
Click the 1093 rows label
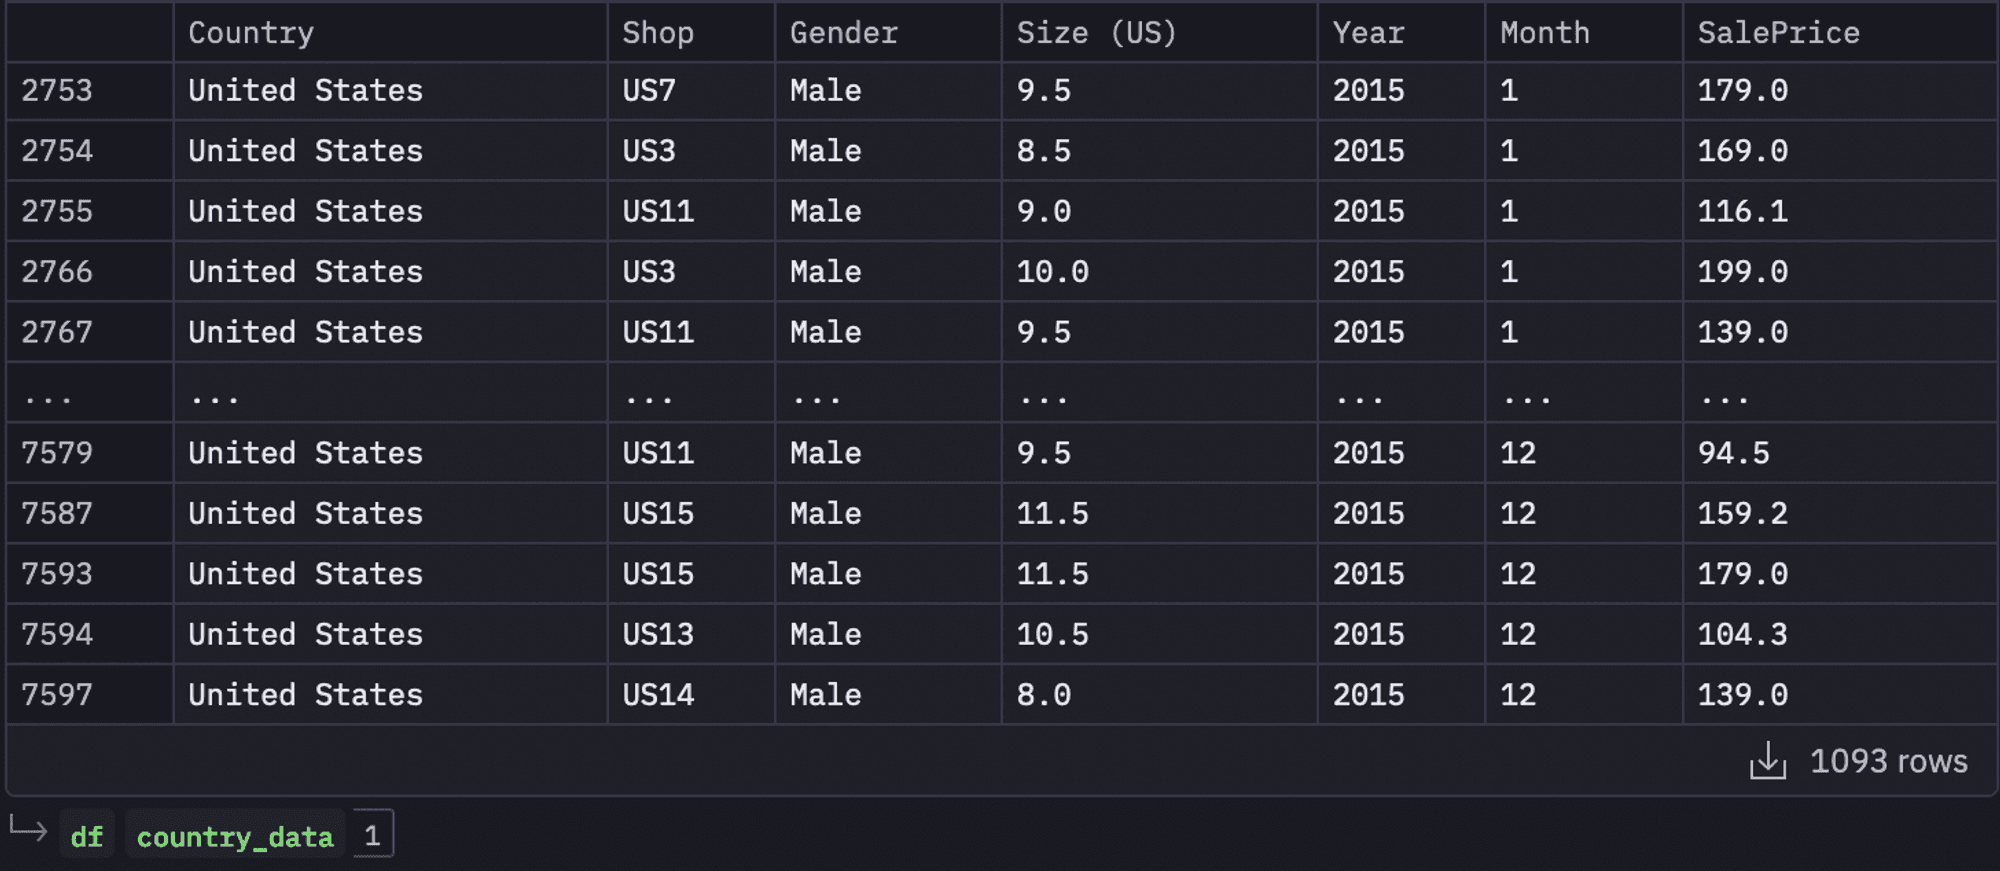tap(1888, 761)
